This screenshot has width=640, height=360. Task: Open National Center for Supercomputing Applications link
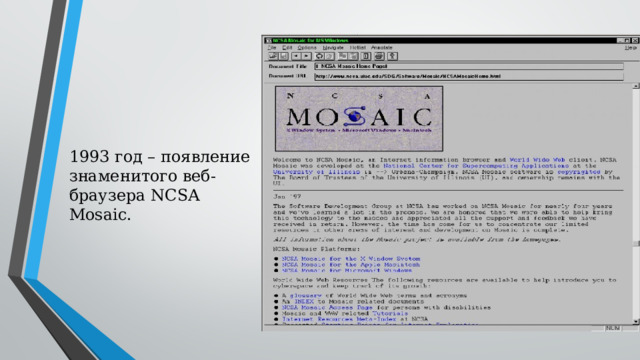476,166
